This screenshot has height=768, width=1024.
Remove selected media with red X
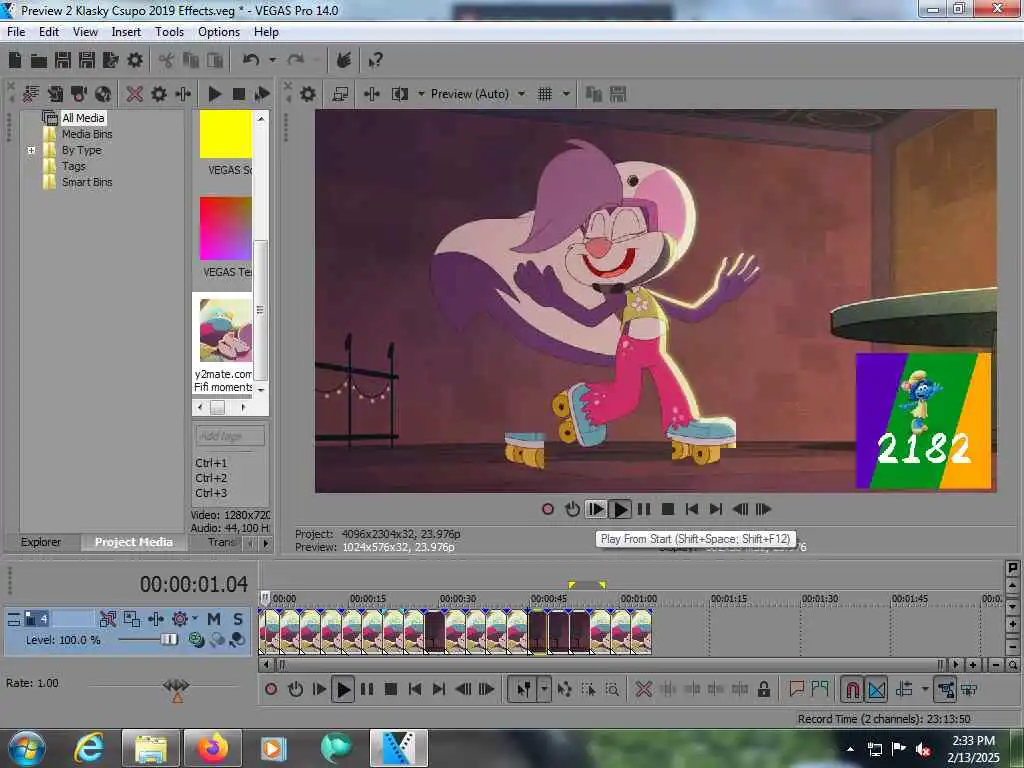(x=135, y=95)
